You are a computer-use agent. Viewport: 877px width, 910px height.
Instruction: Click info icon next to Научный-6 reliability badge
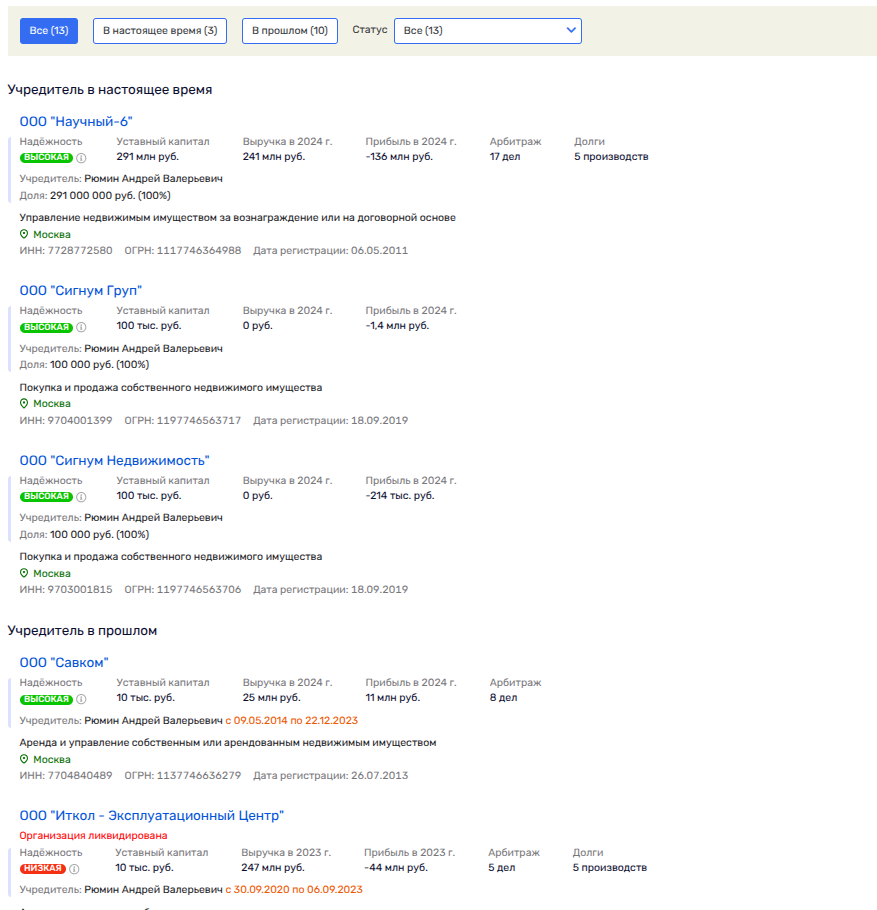point(82,158)
